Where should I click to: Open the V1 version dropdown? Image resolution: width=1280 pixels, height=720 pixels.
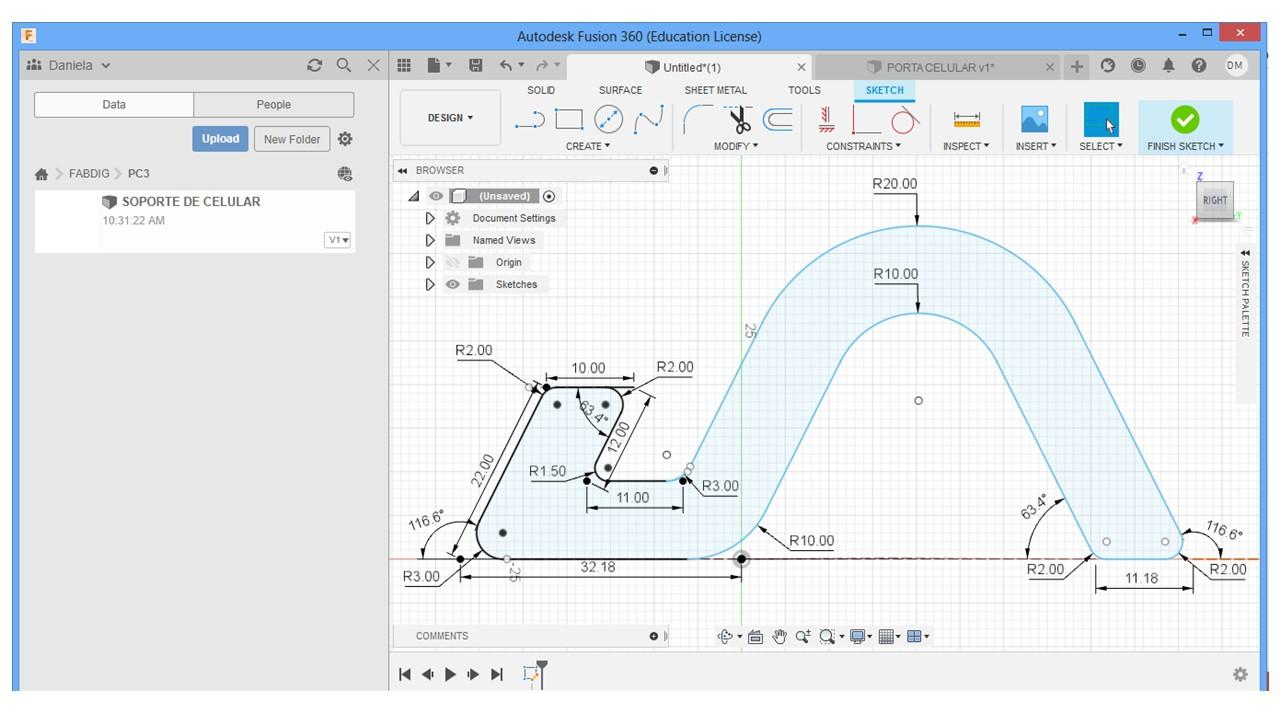tap(338, 240)
